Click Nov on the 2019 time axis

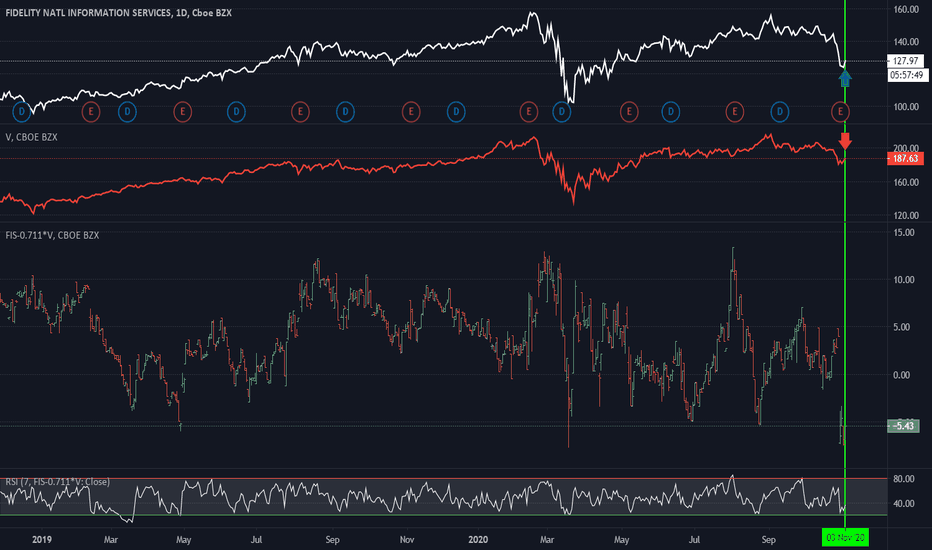click(x=407, y=540)
